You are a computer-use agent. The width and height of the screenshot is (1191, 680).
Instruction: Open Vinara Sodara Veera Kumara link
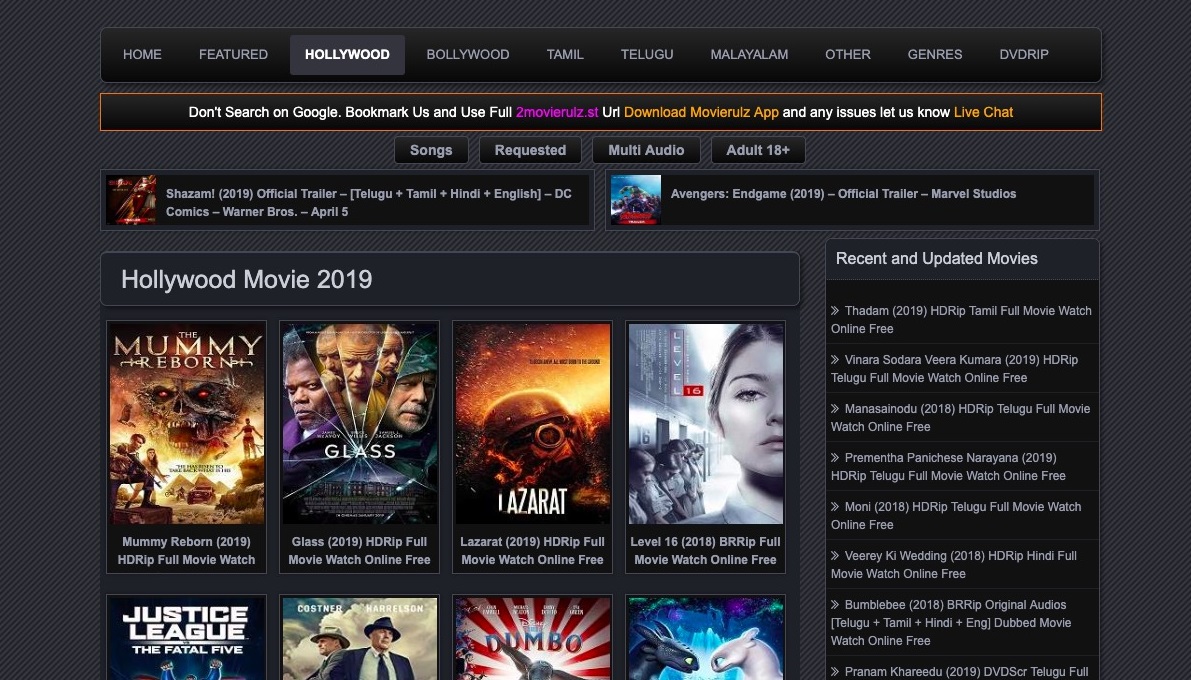(954, 368)
